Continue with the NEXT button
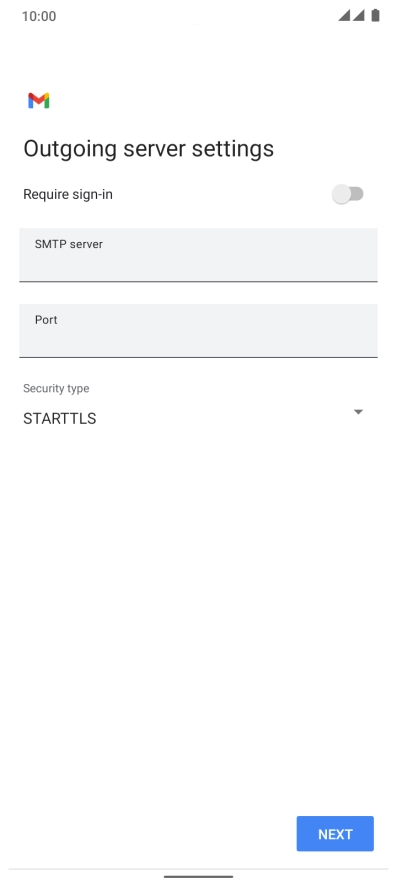Image resolution: width=397 pixels, height=884 pixels. 335,834
